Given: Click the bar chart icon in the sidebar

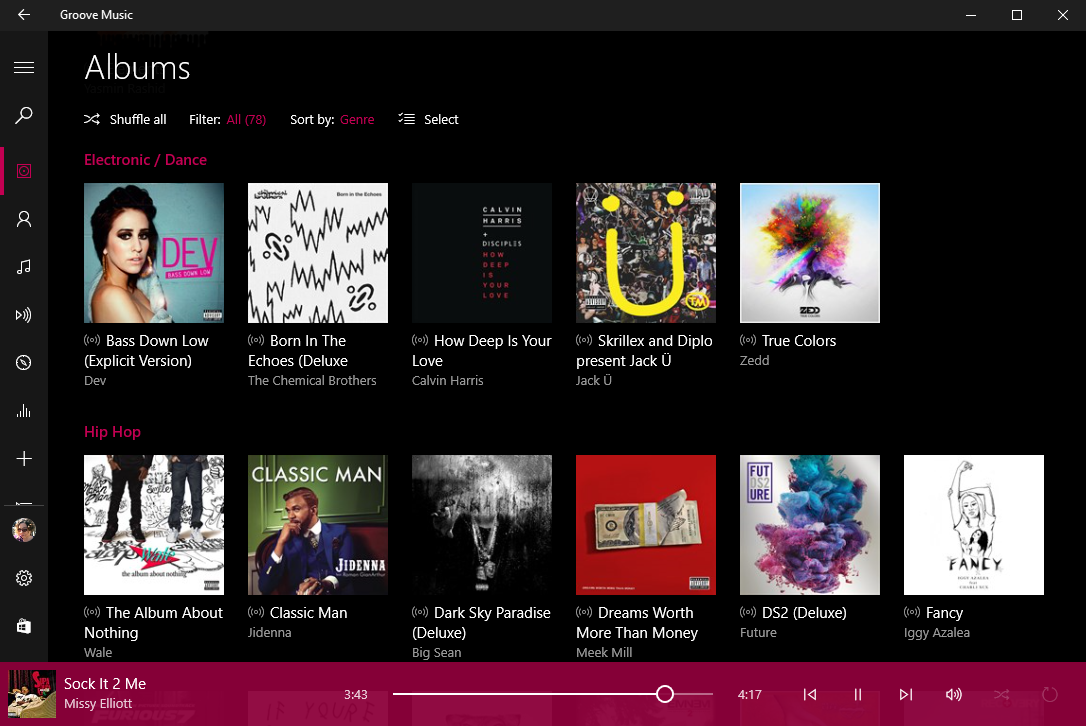Looking at the screenshot, I should [x=24, y=411].
